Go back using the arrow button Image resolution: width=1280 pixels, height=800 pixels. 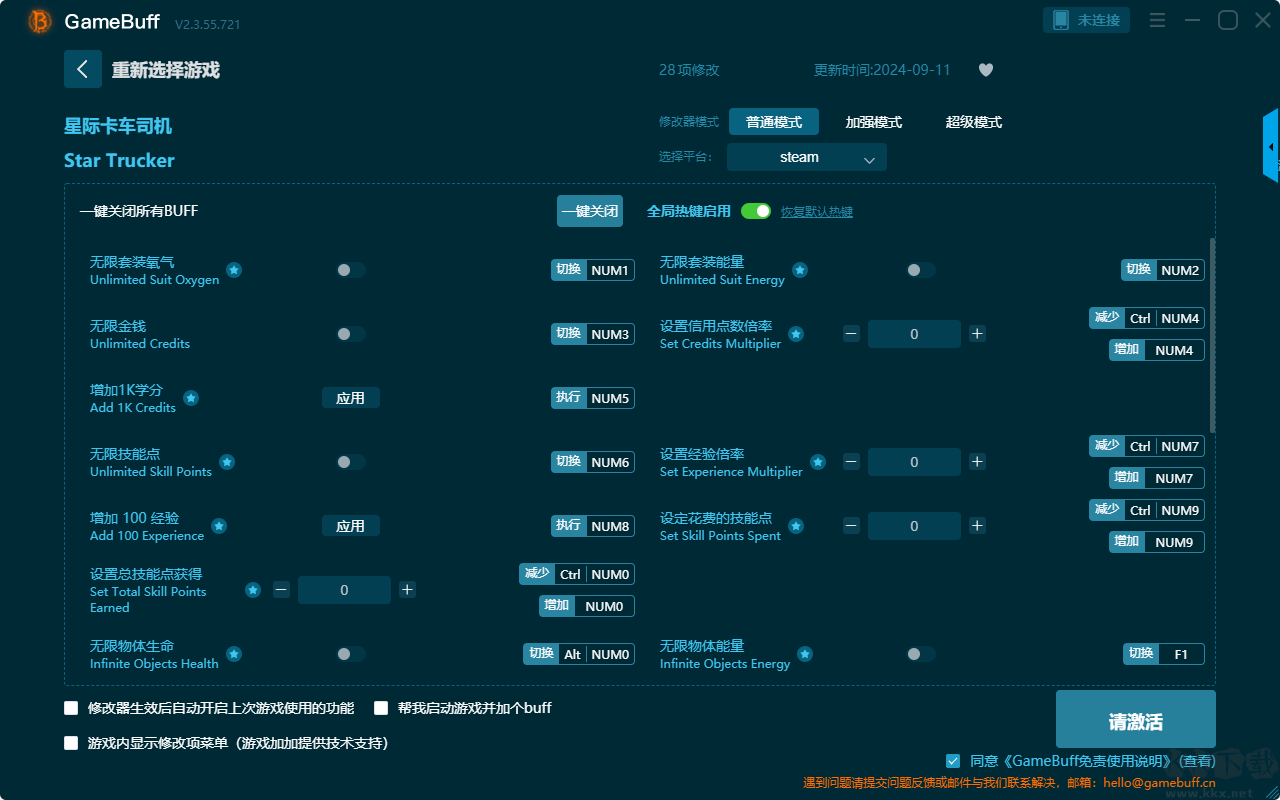pyautogui.click(x=83, y=69)
